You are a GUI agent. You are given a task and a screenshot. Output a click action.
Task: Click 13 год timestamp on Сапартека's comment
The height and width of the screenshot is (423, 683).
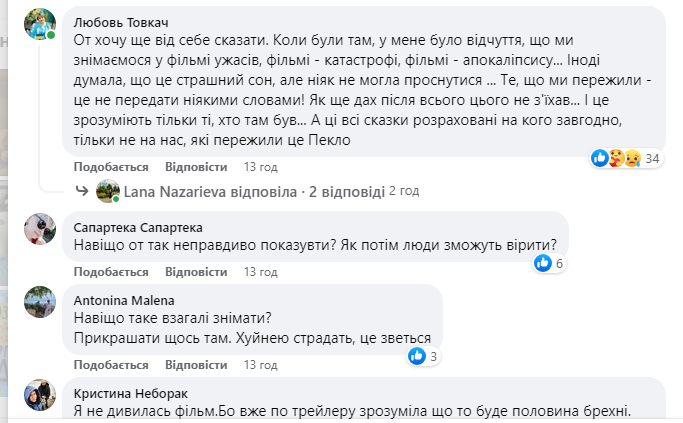point(260,272)
